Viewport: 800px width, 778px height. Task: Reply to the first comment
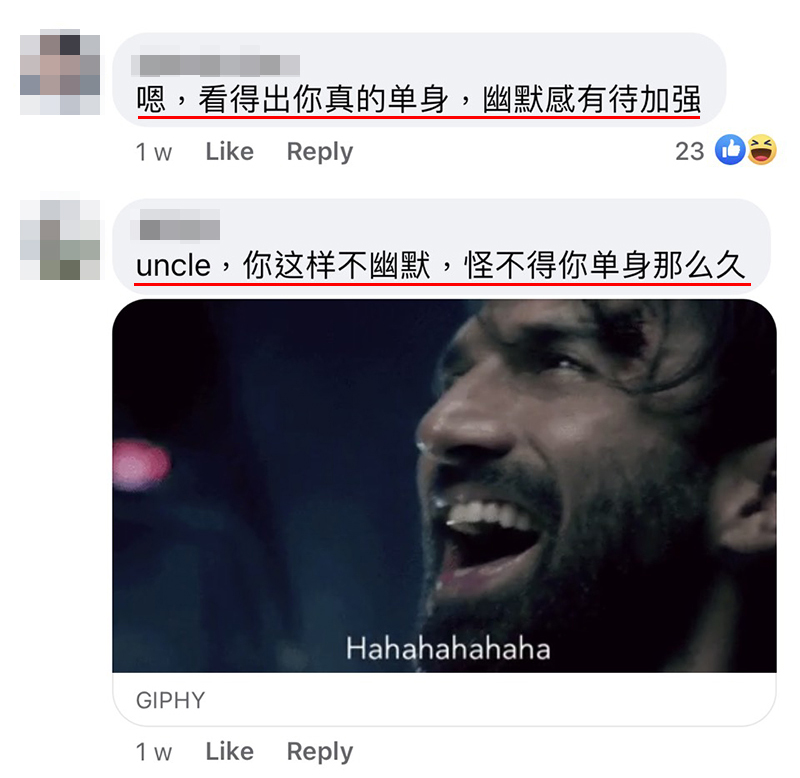pos(320,152)
